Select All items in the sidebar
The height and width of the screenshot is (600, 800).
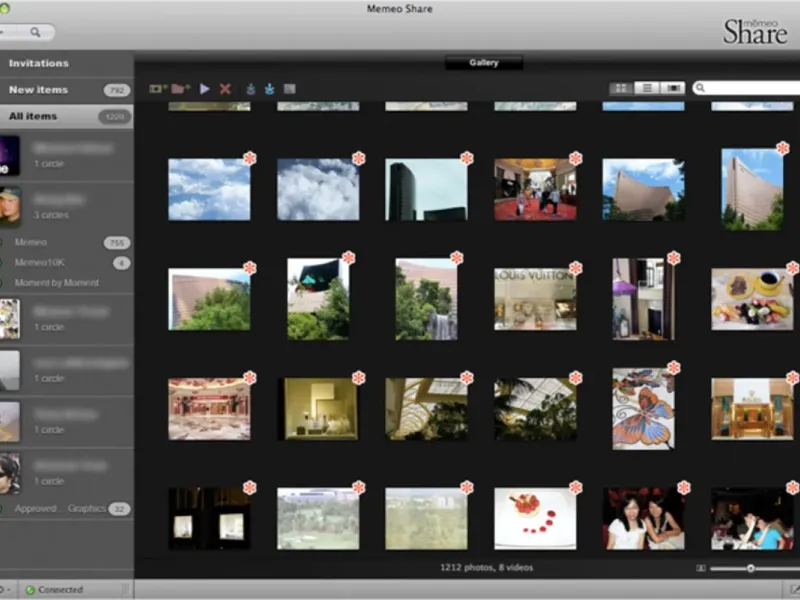pyautogui.click(x=33, y=116)
